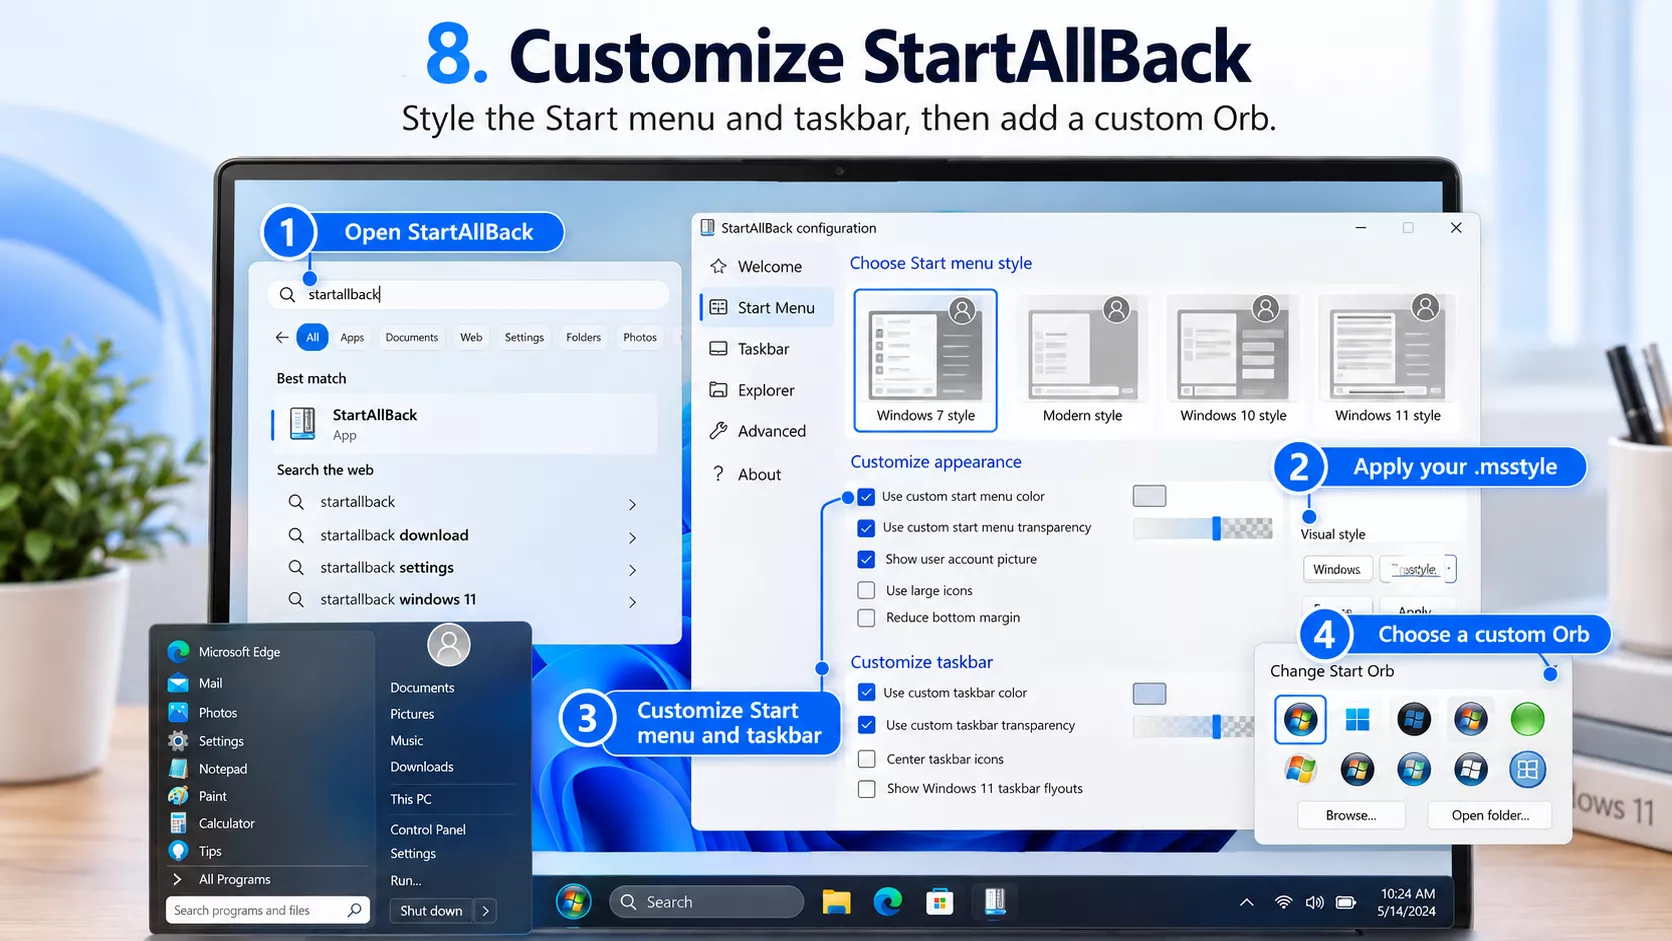1672x941 pixels.
Task: Enable Use large icons checkbox
Action: [867, 590]
